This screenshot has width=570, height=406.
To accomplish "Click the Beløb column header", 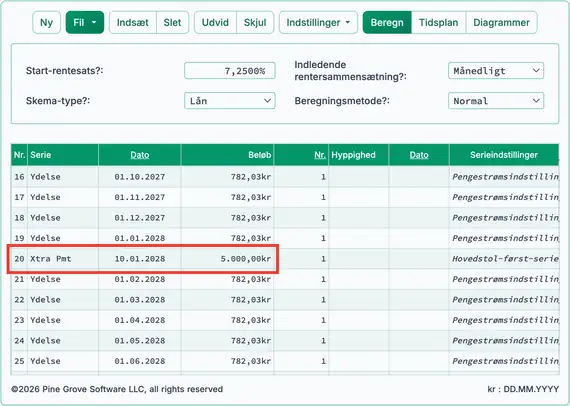I will pyautogui.click(x=228, y=155).
